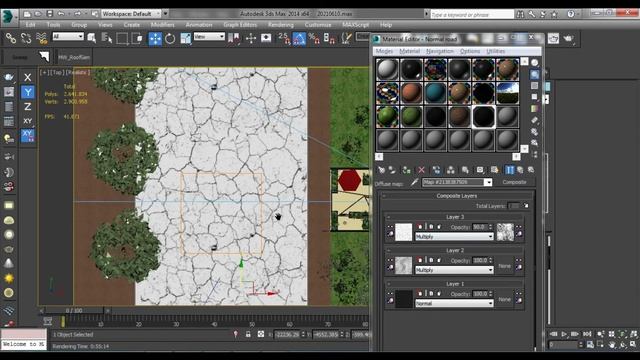The height and width of the screenshot is (360, 640).
Task: Click the Make Material Copy icon
Action: coord(436,169)
